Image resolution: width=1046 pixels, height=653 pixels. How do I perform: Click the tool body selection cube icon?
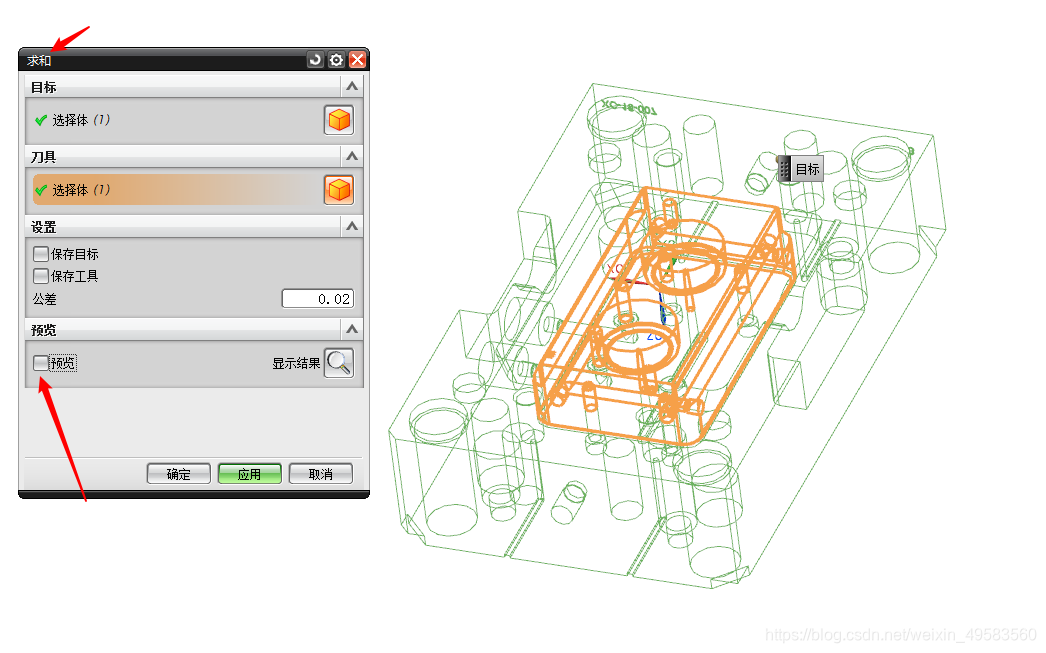click(339, 190)
